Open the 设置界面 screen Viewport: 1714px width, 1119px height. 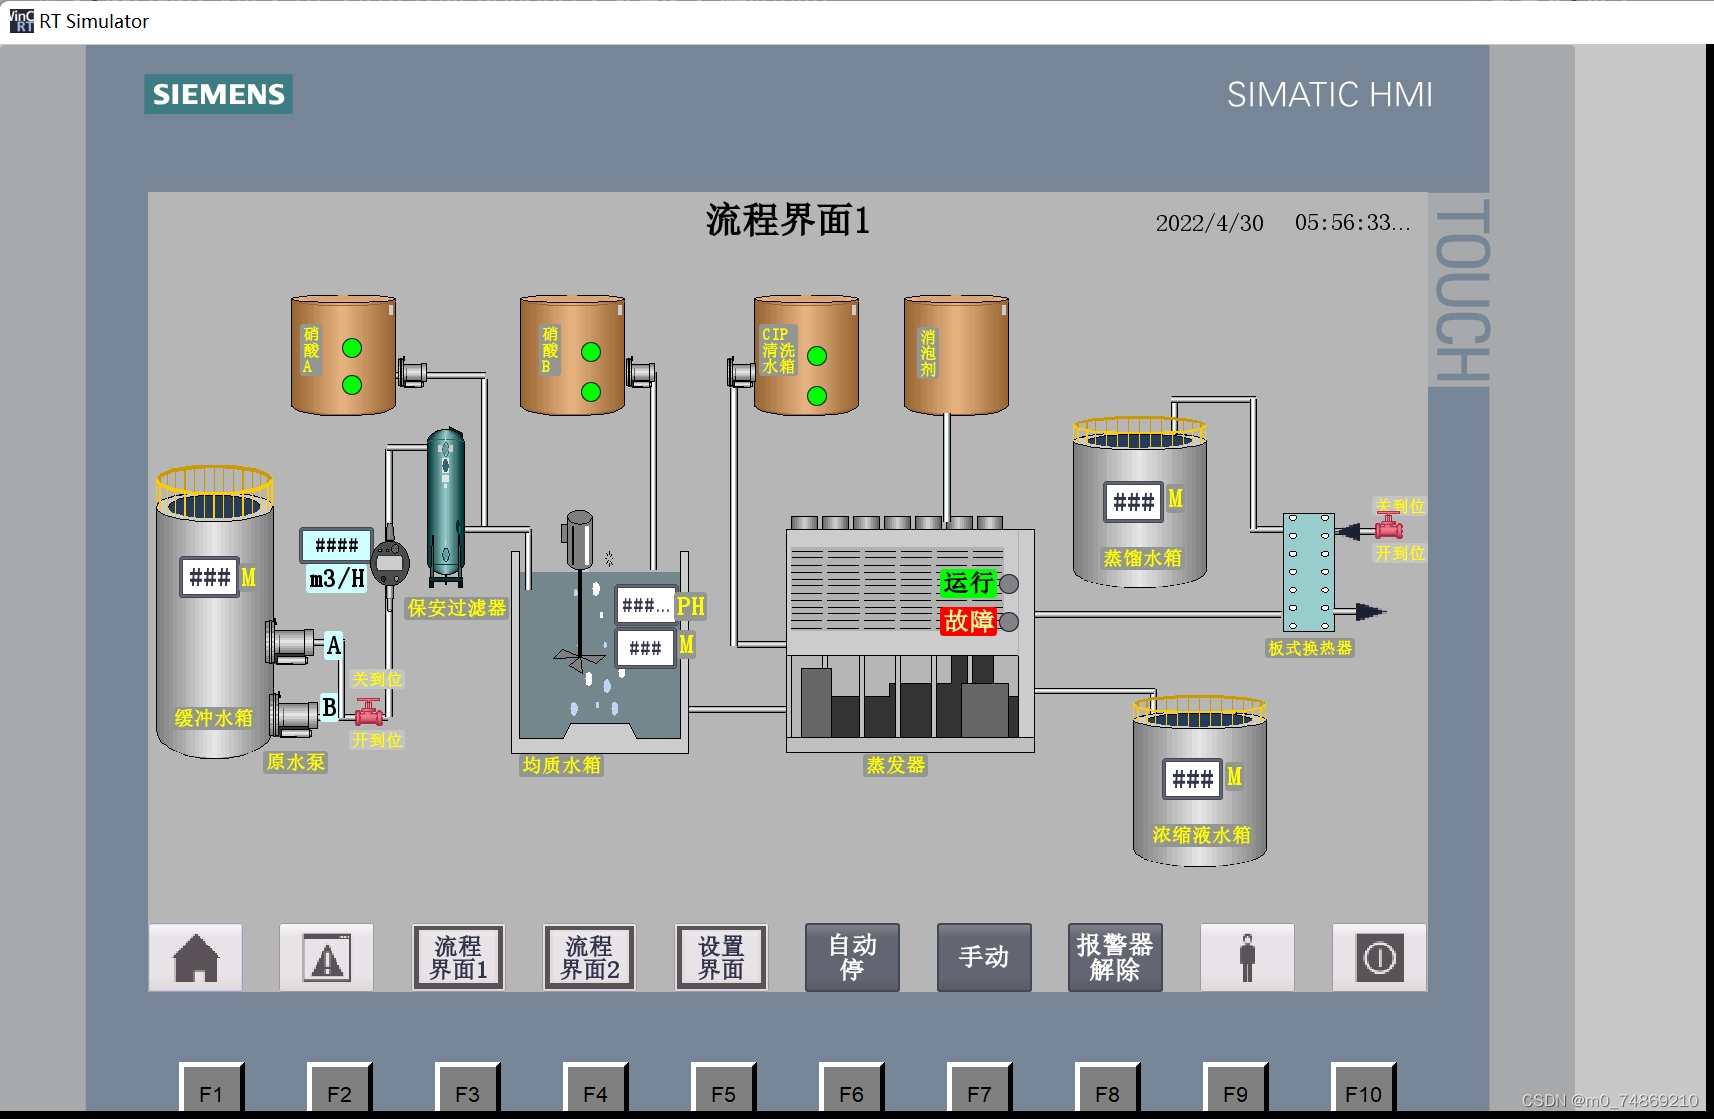click(x=721, y=957)
